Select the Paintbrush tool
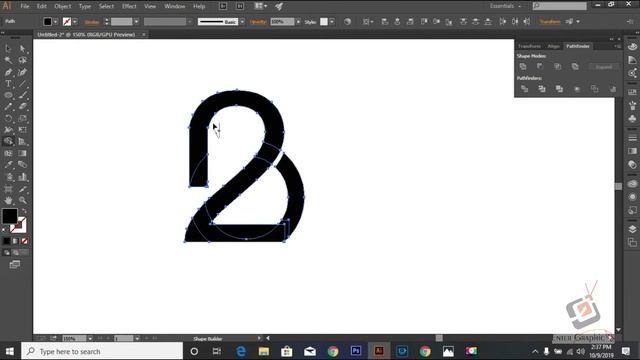The height and width of the screenshot is (360, 640). pos(22,95)
